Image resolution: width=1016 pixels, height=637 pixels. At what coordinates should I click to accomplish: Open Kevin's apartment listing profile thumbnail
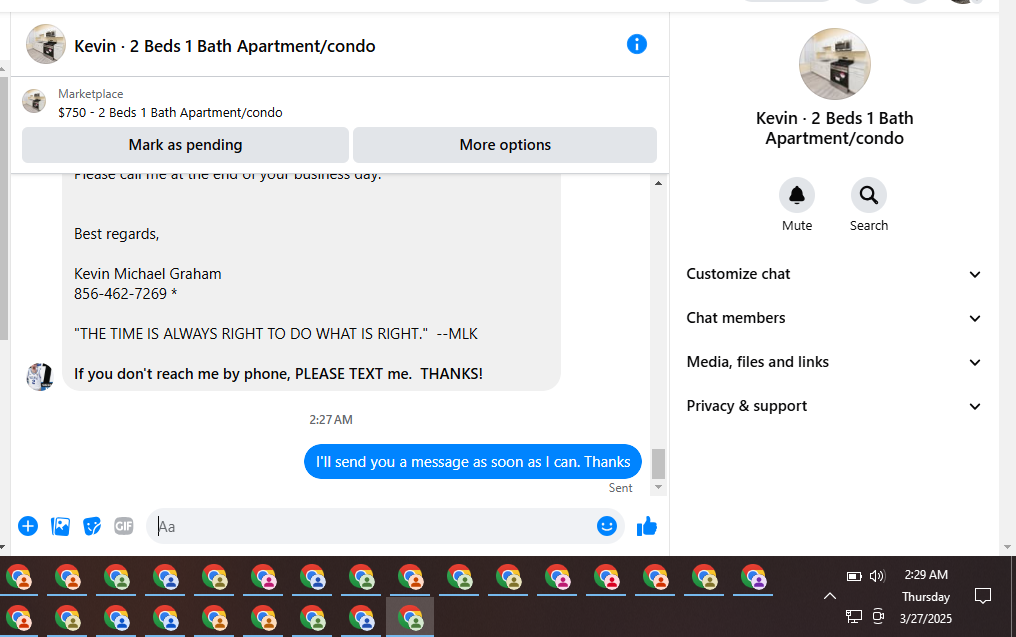click(x=835, y=64)
